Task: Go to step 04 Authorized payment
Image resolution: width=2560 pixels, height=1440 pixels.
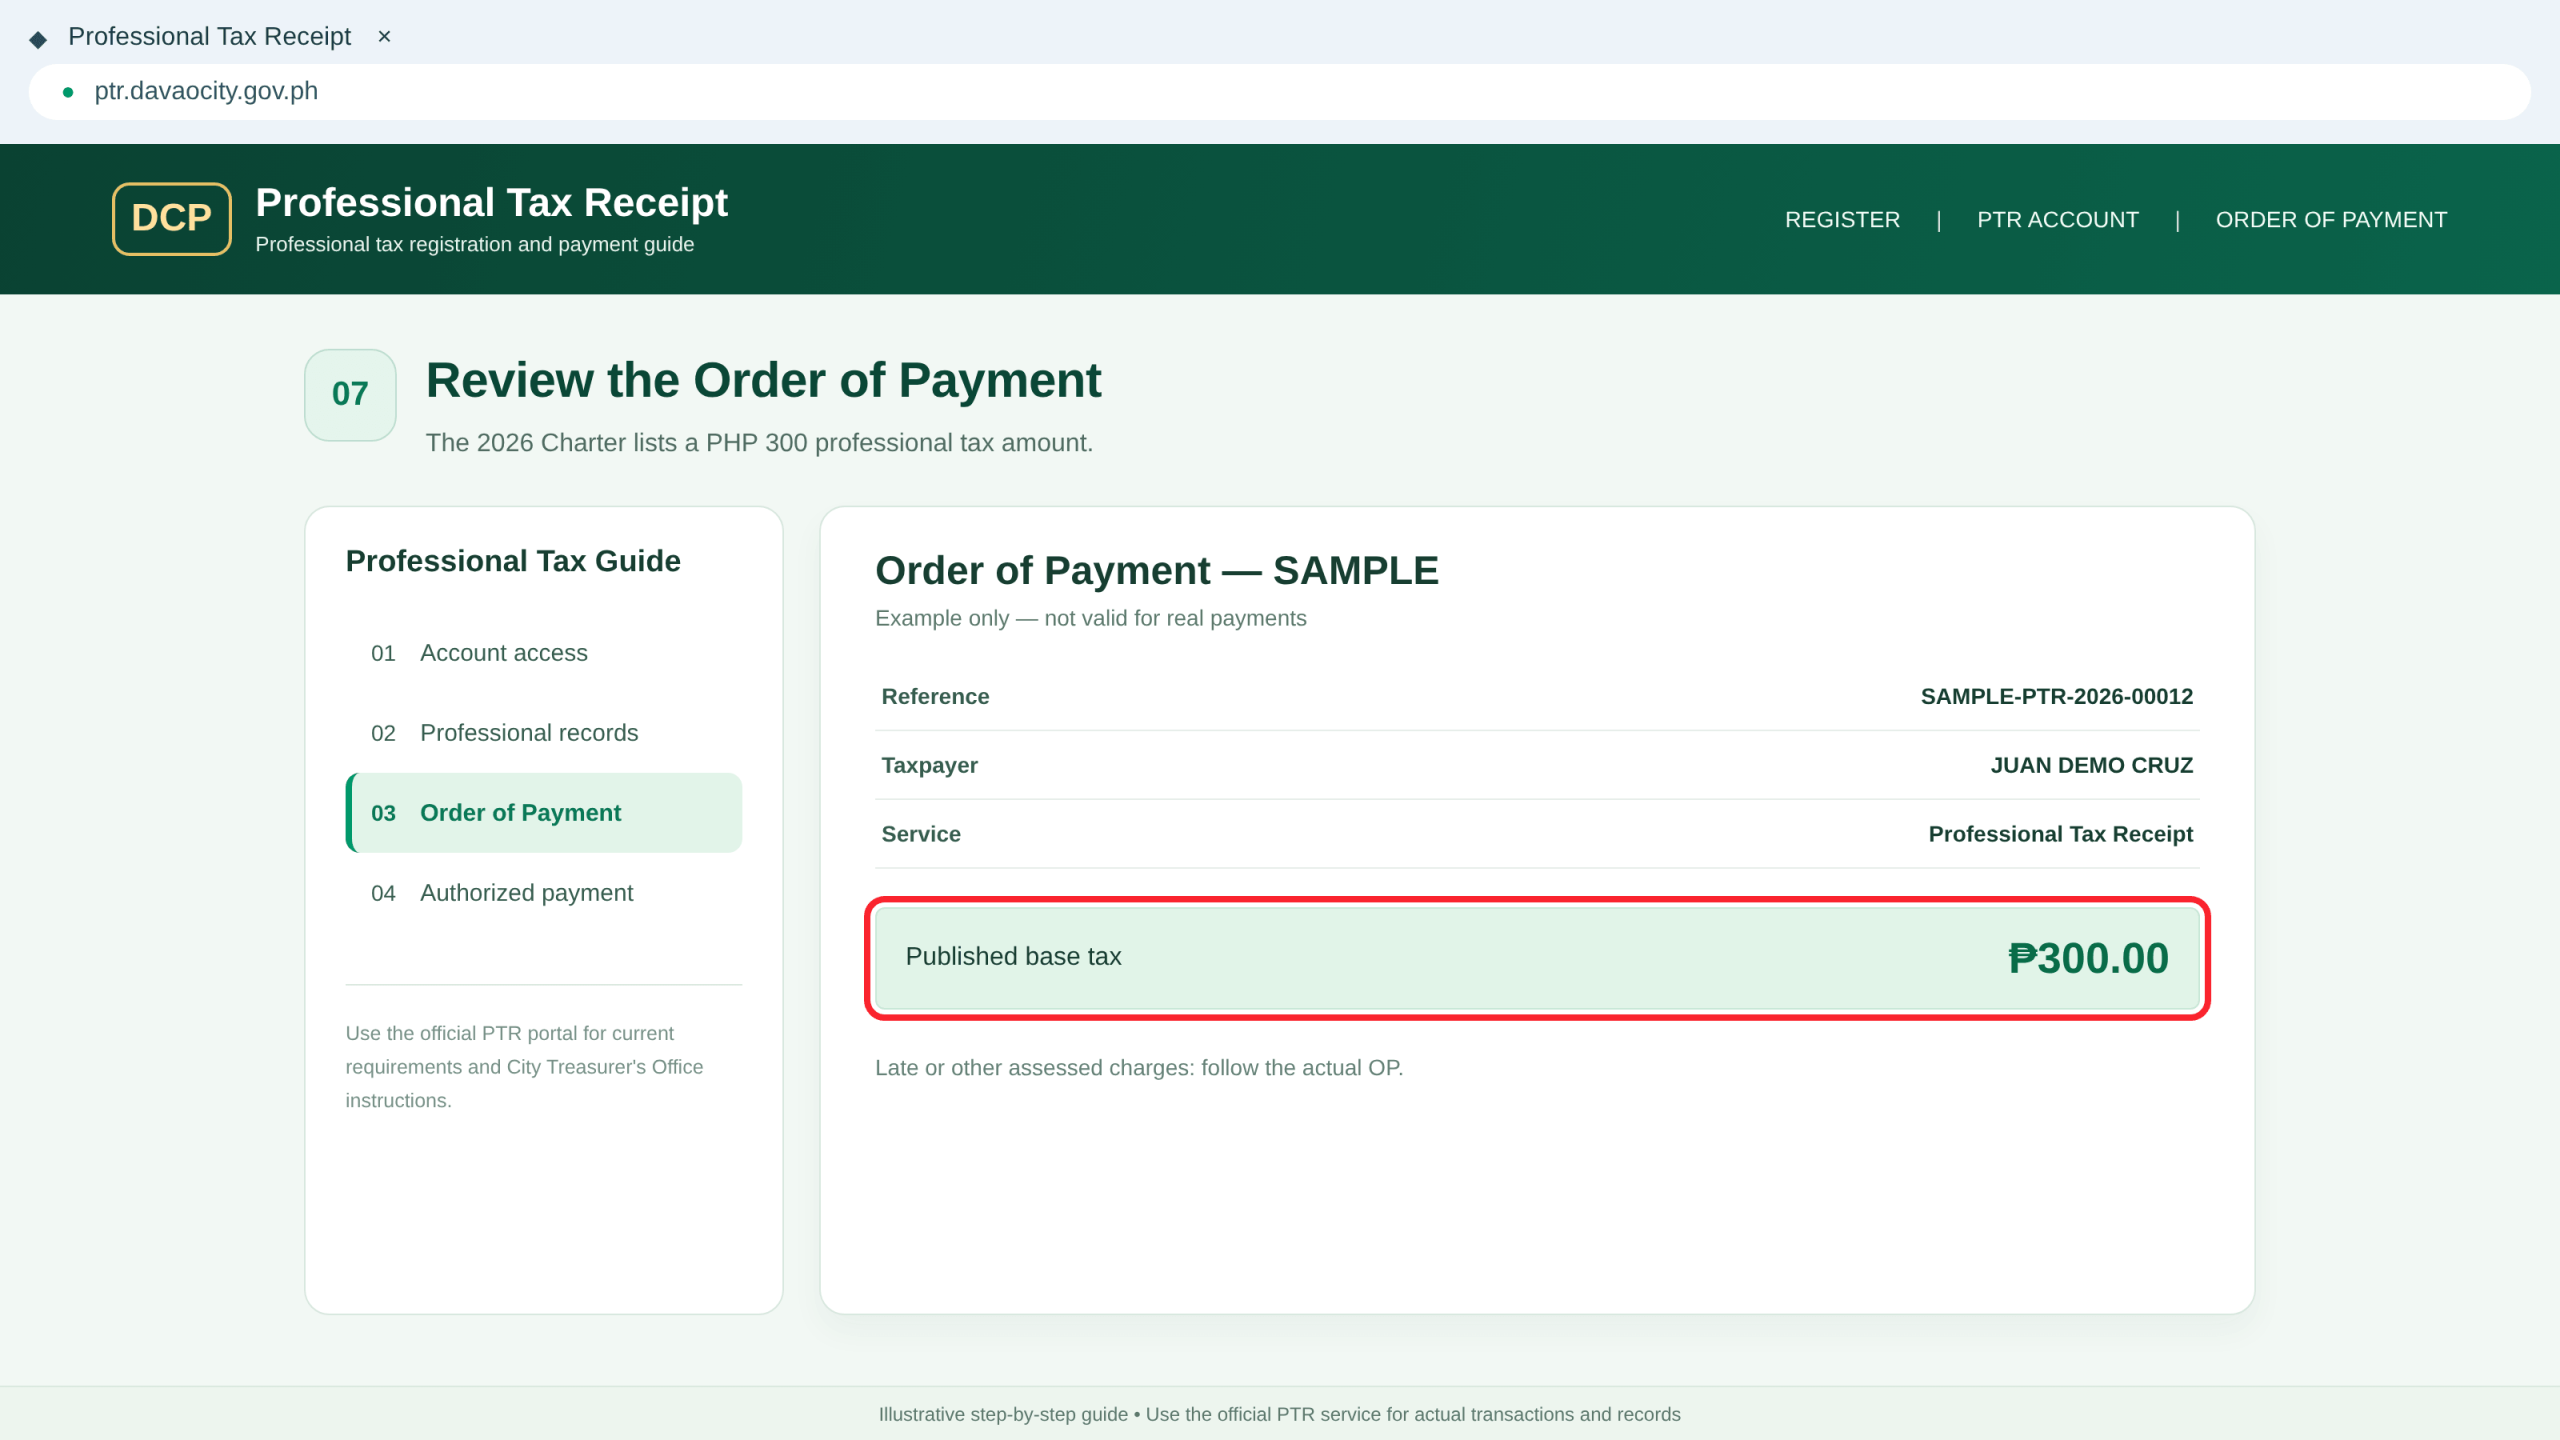Action: coord(544,893)
